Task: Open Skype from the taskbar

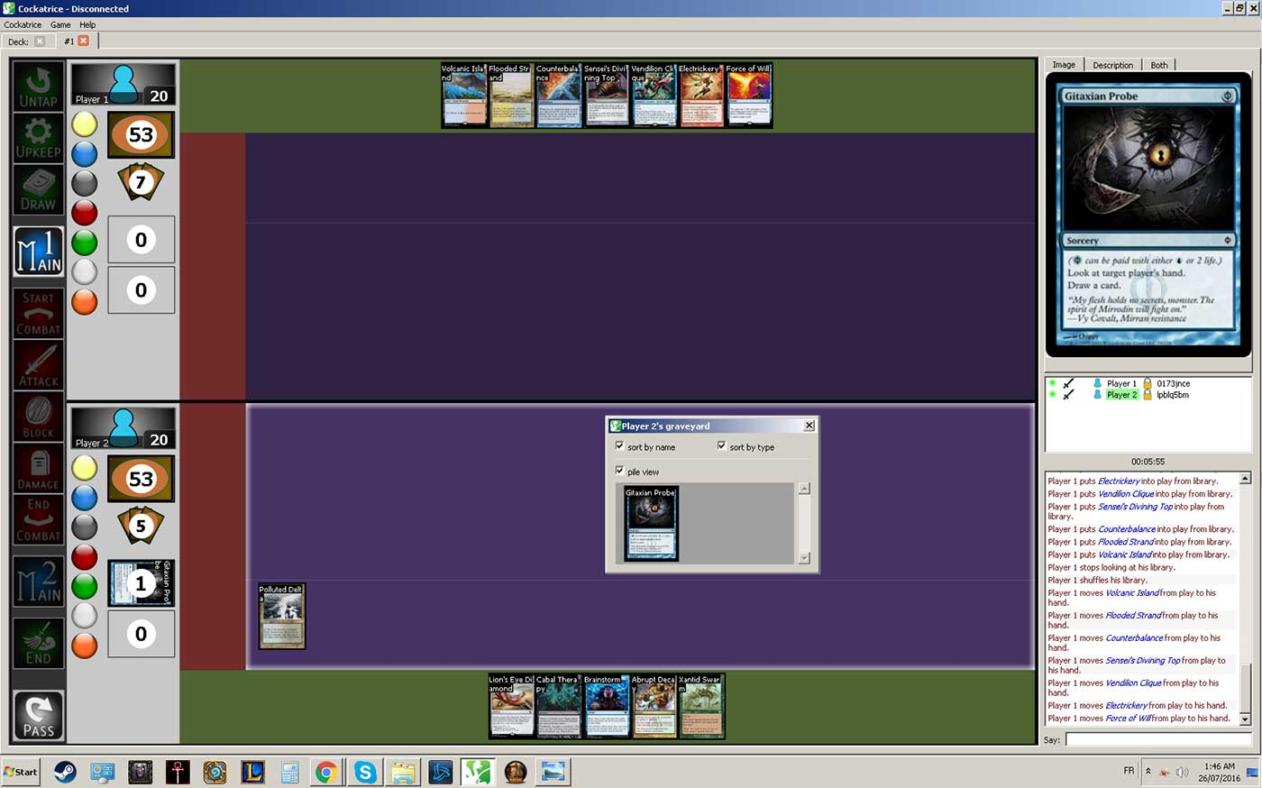Action: pyautogui.click(x=365, y=772)
